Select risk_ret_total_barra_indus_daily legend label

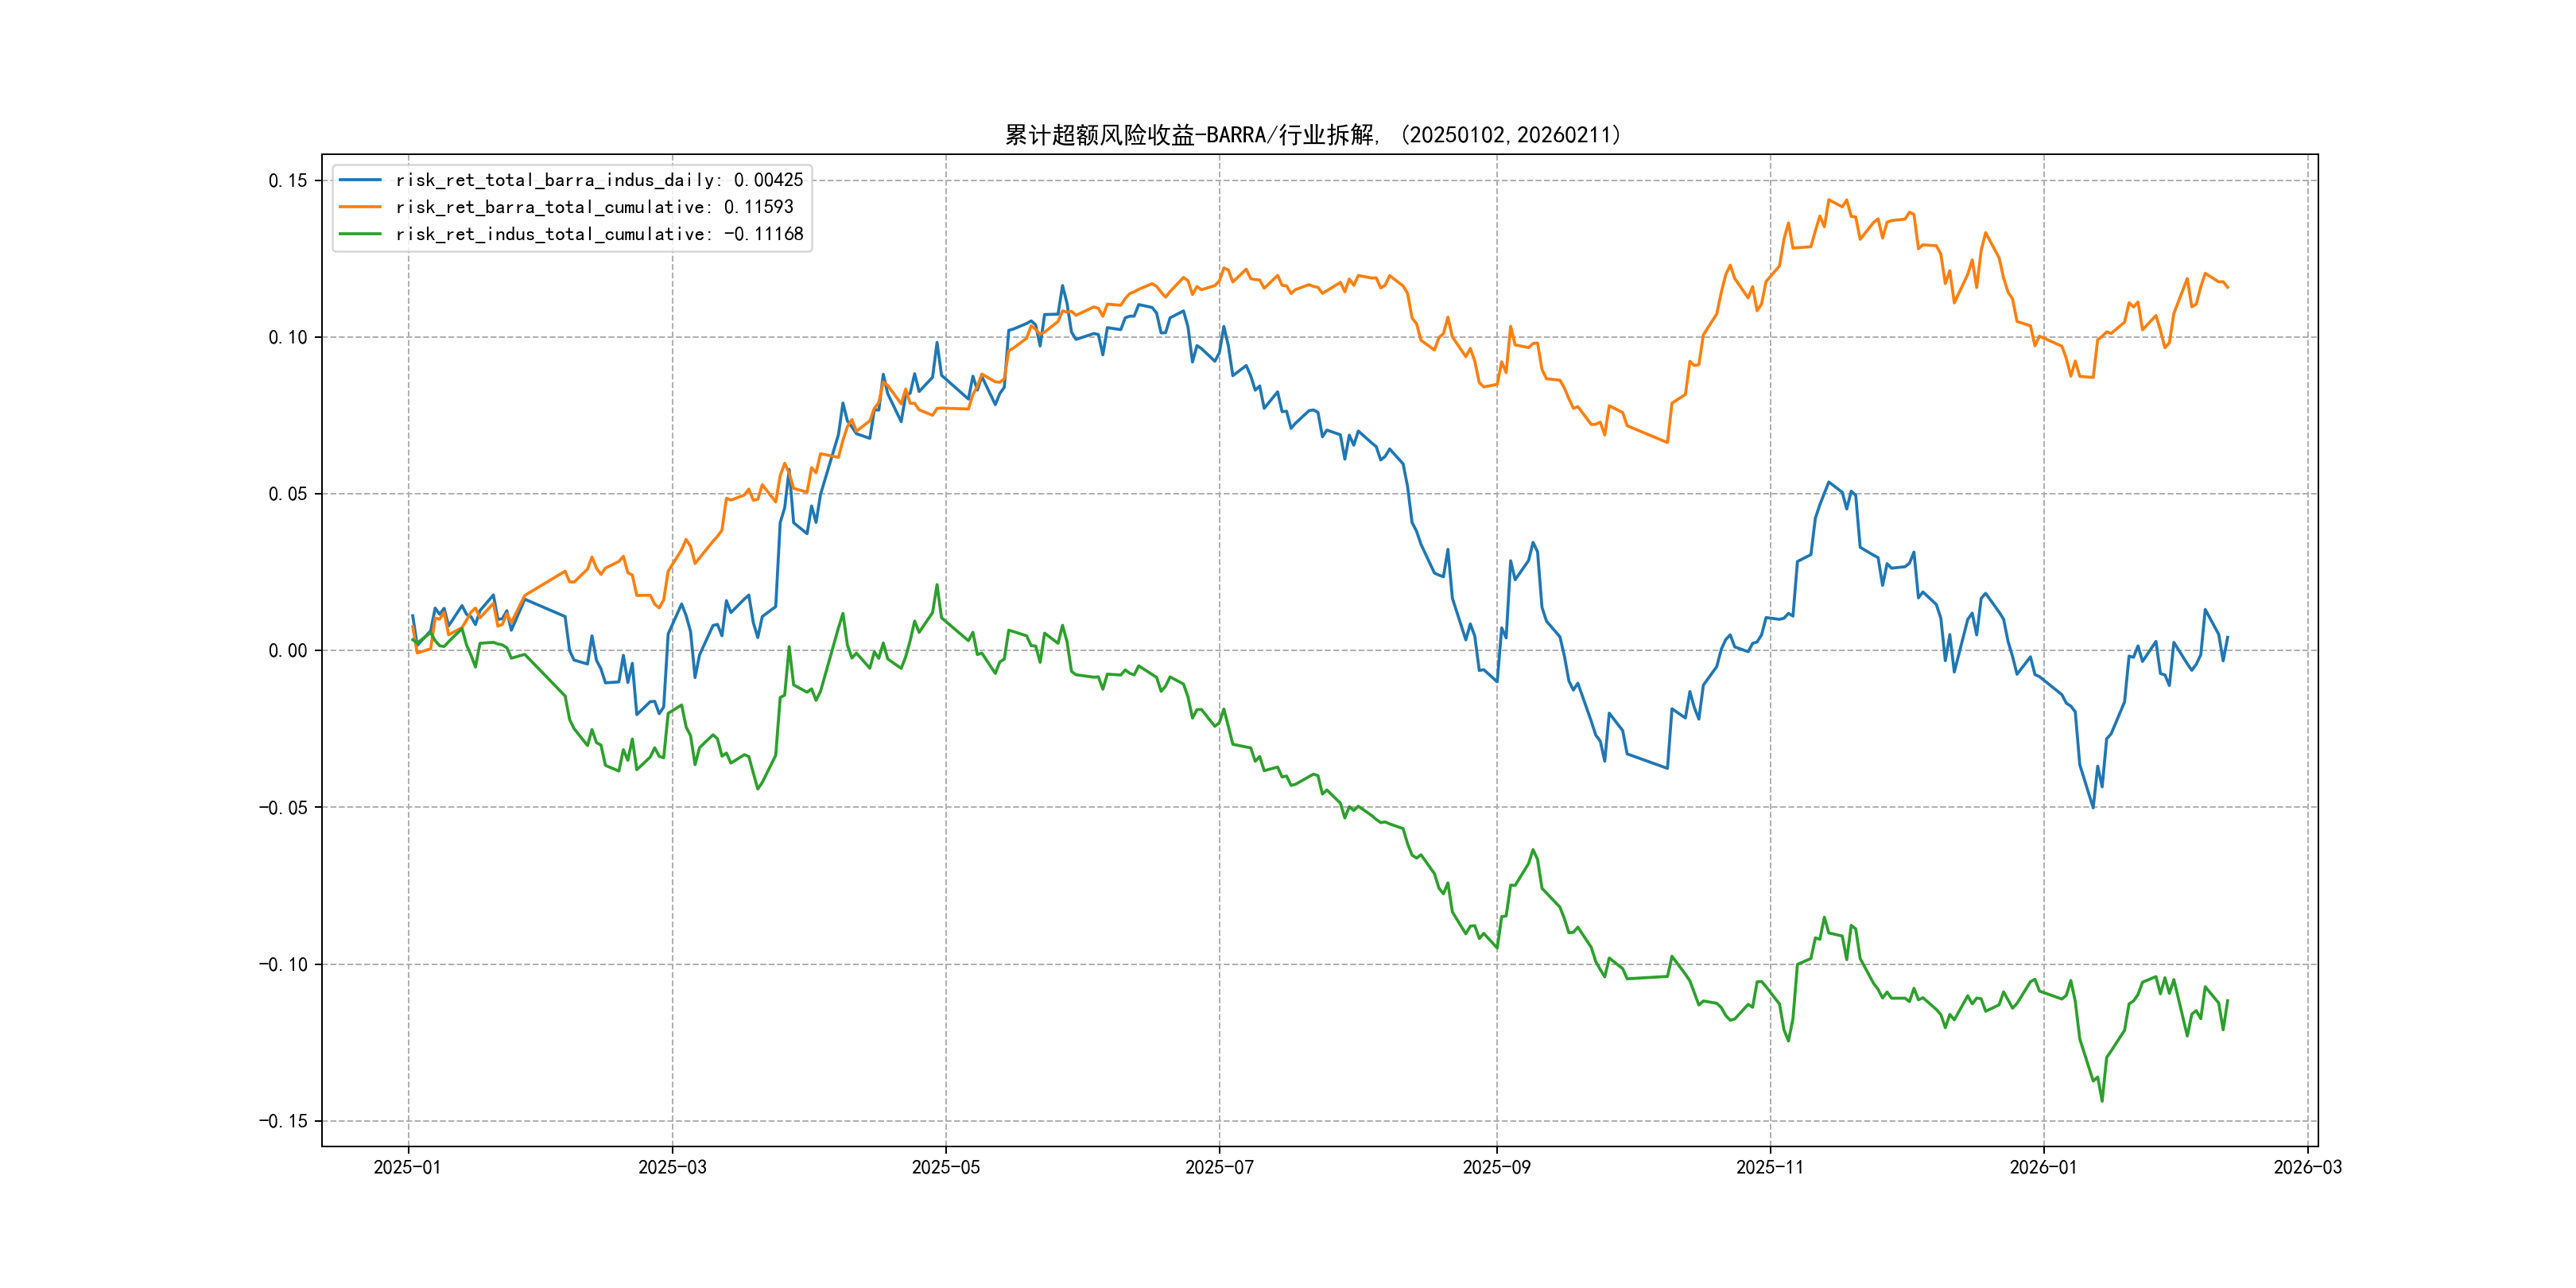point(598,180)
